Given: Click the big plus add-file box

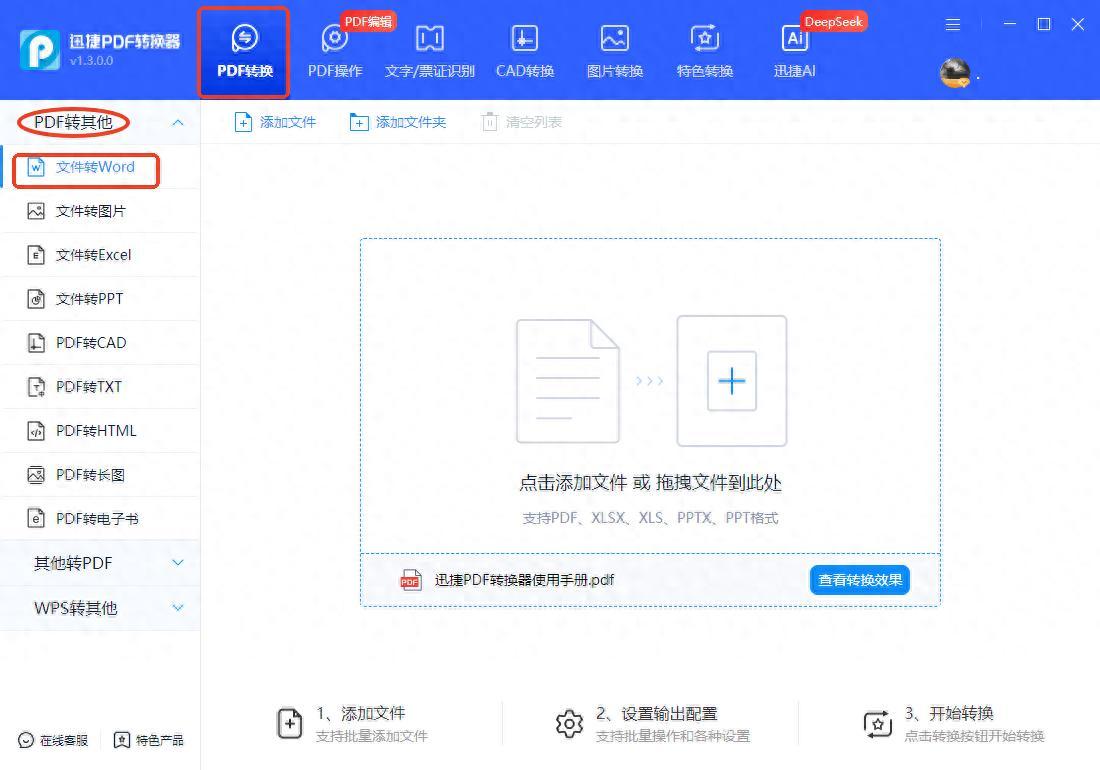Looking at the screenshot, I should [731, 381].
